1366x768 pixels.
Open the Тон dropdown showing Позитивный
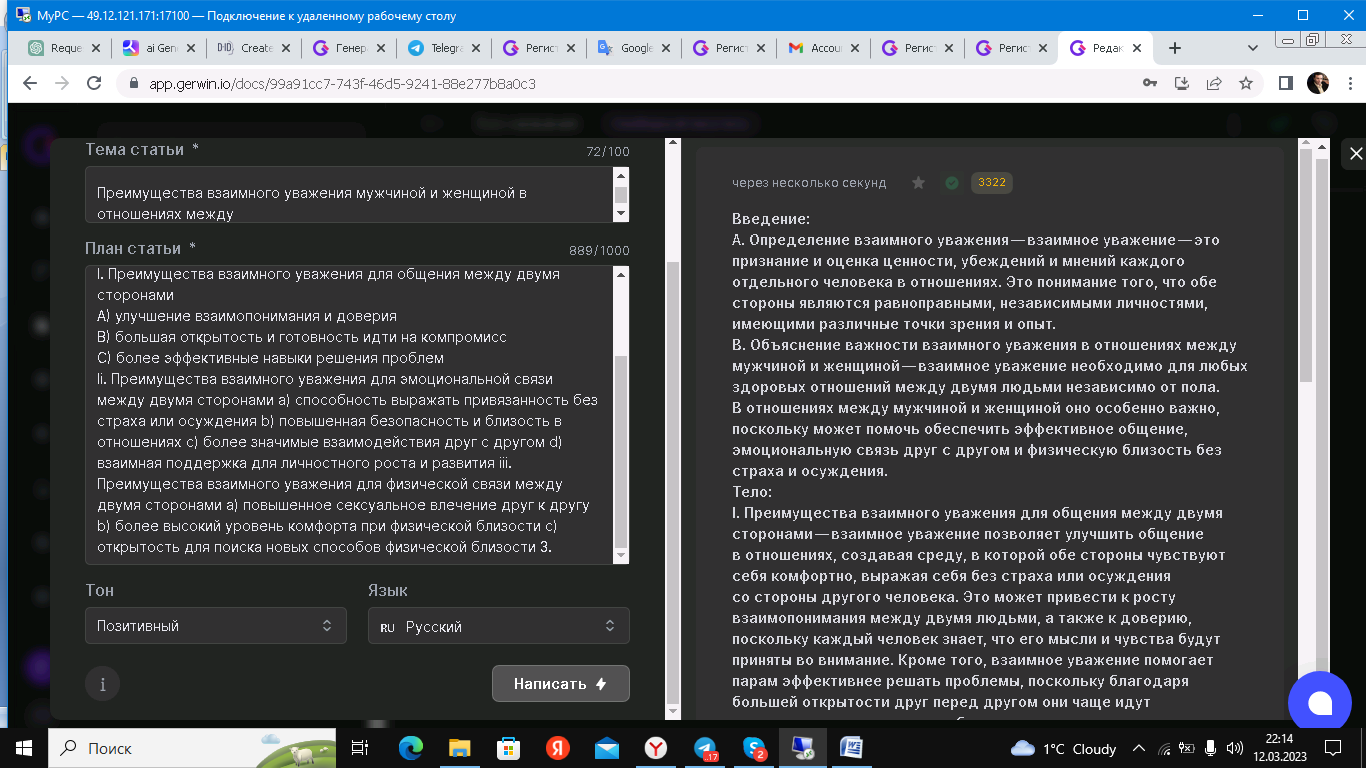[x=215, y=625]
